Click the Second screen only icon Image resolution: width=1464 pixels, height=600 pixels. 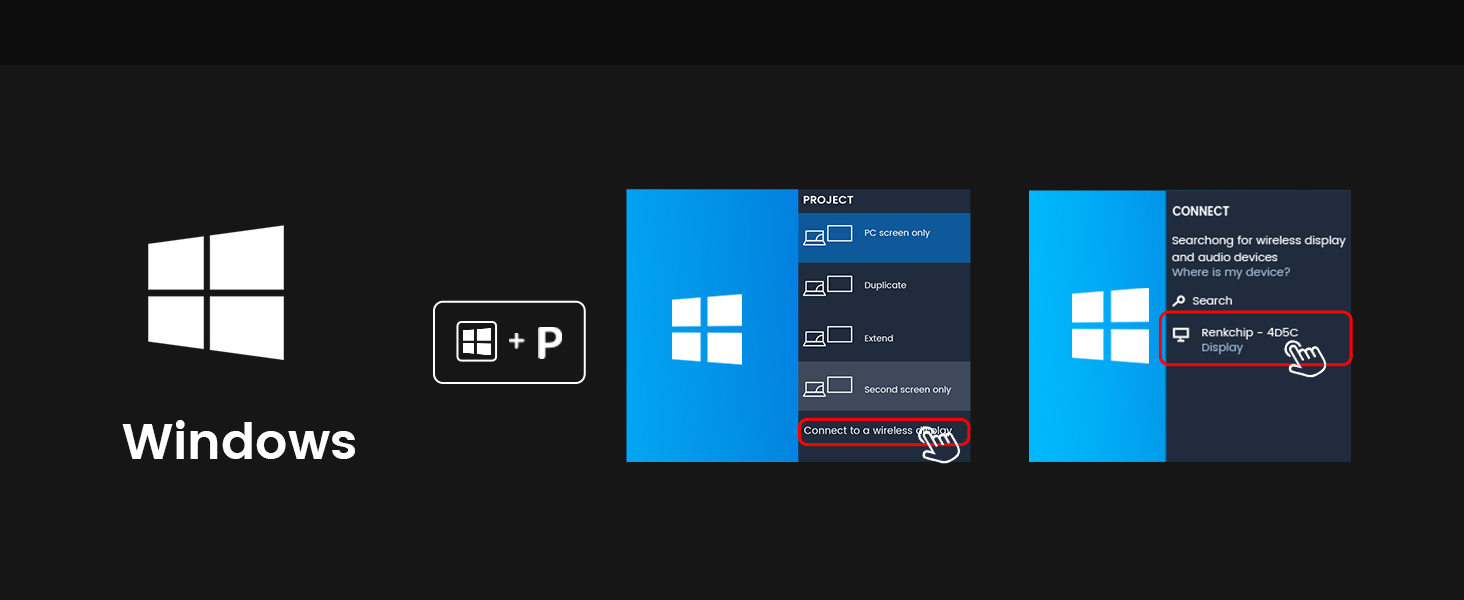coord(827,386)
